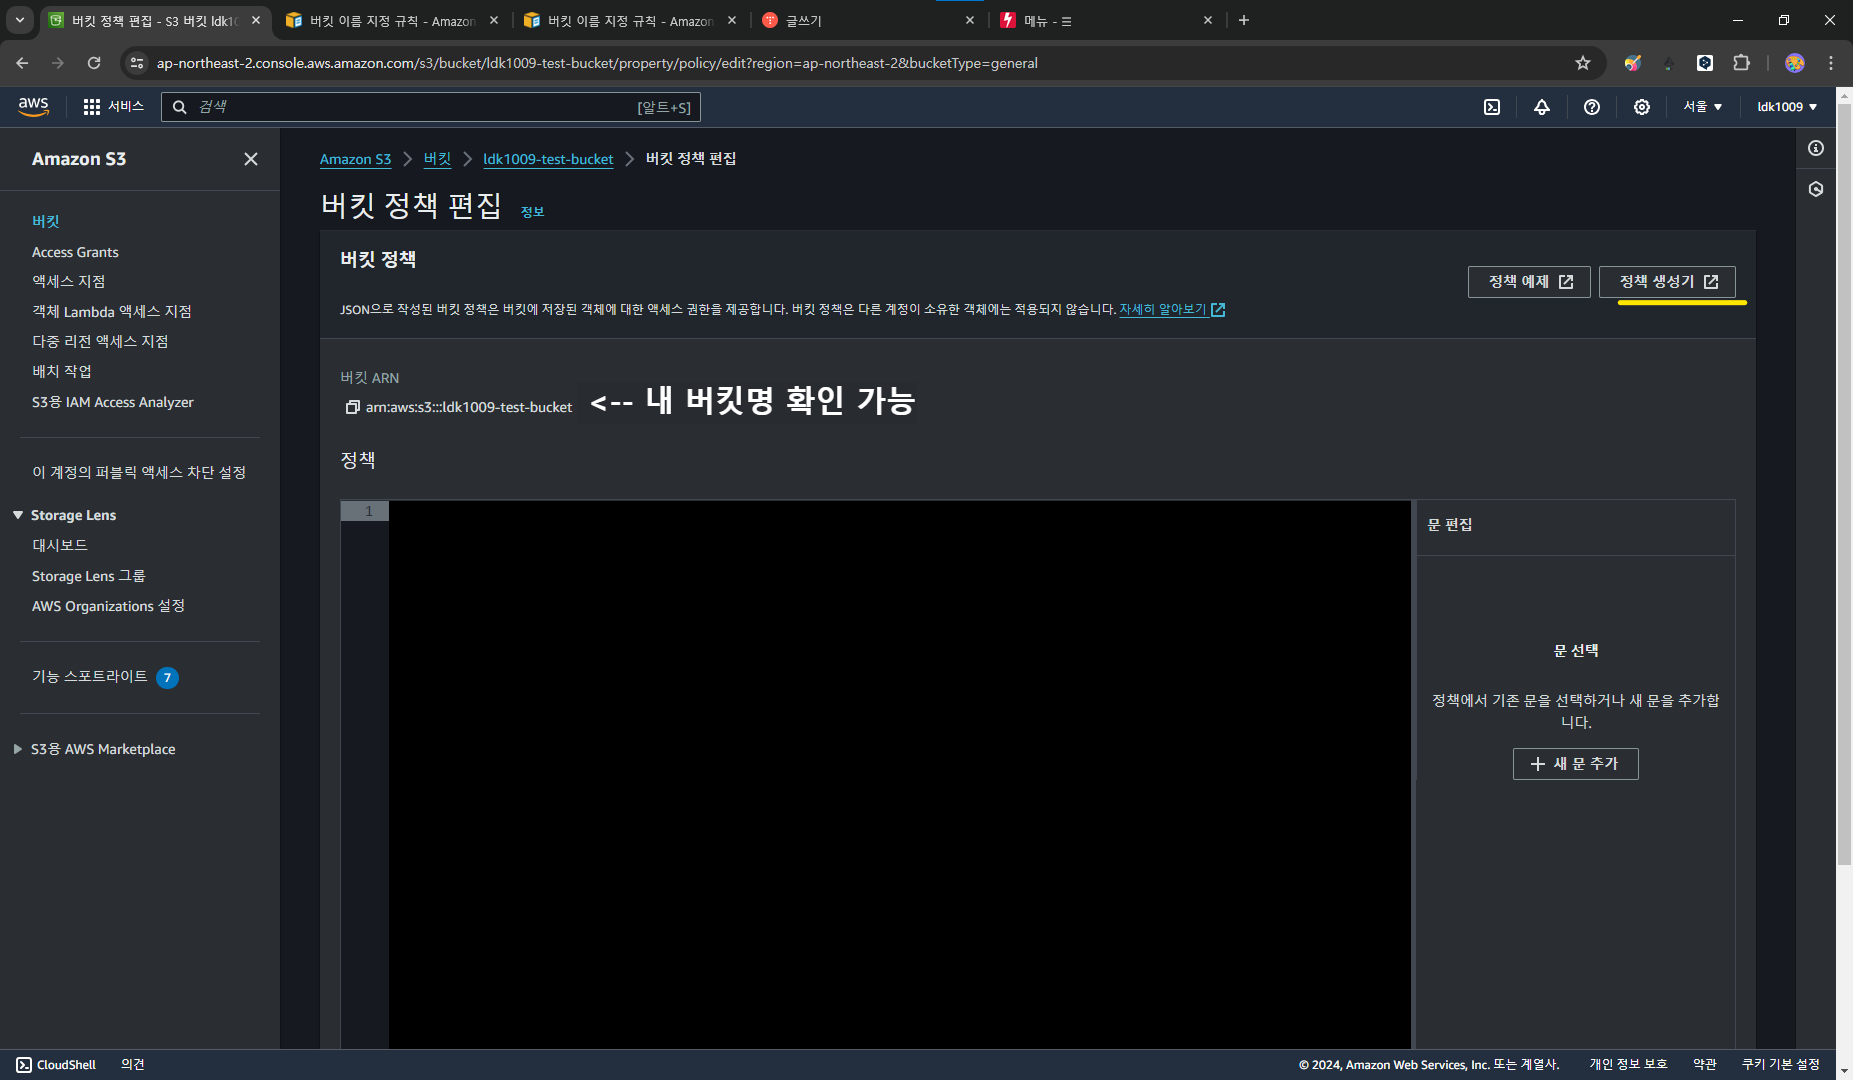Click the browser address bar URL
Image resolution: width=1853 pixels, height=1080 pixels.
597,63
